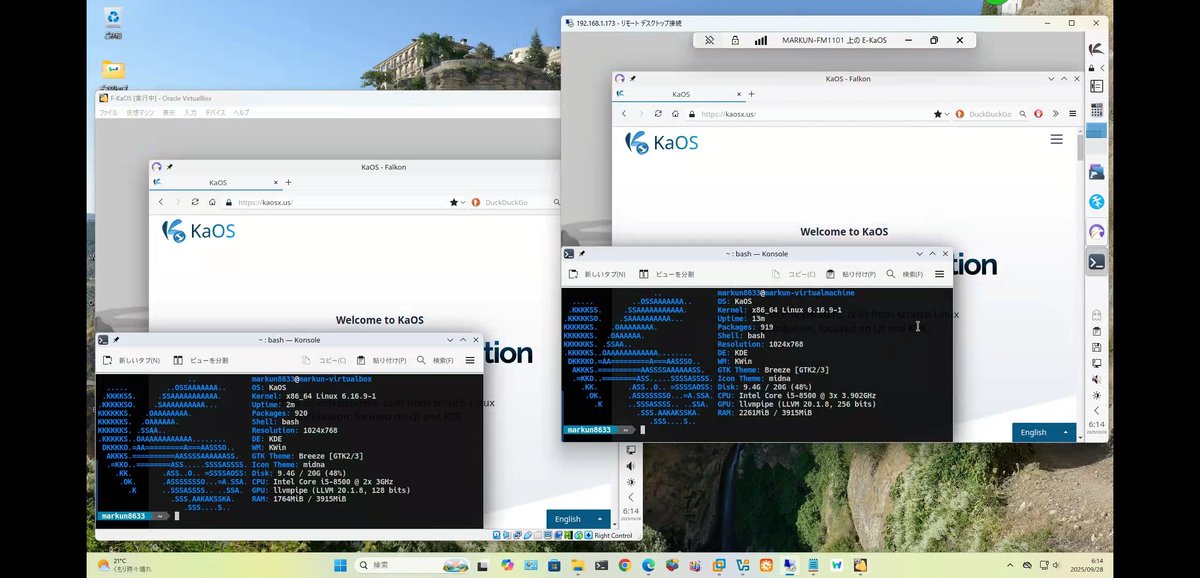This screenshot has width=1200, height=578.
Task: Click 検索 in VirtualBox Konsole toolbar
Action: pyautogui.click(x=435, y=360)
